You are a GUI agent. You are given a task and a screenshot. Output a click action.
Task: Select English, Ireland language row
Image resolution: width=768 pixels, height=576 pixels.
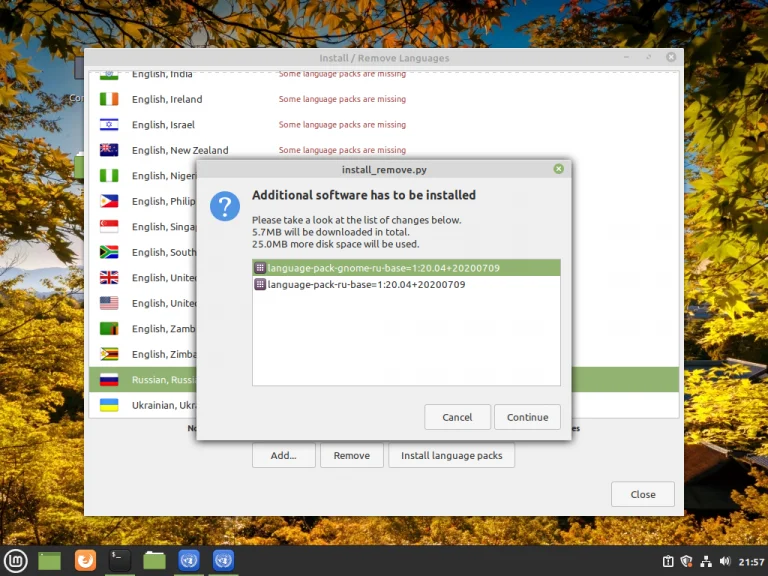pos(384,99)
